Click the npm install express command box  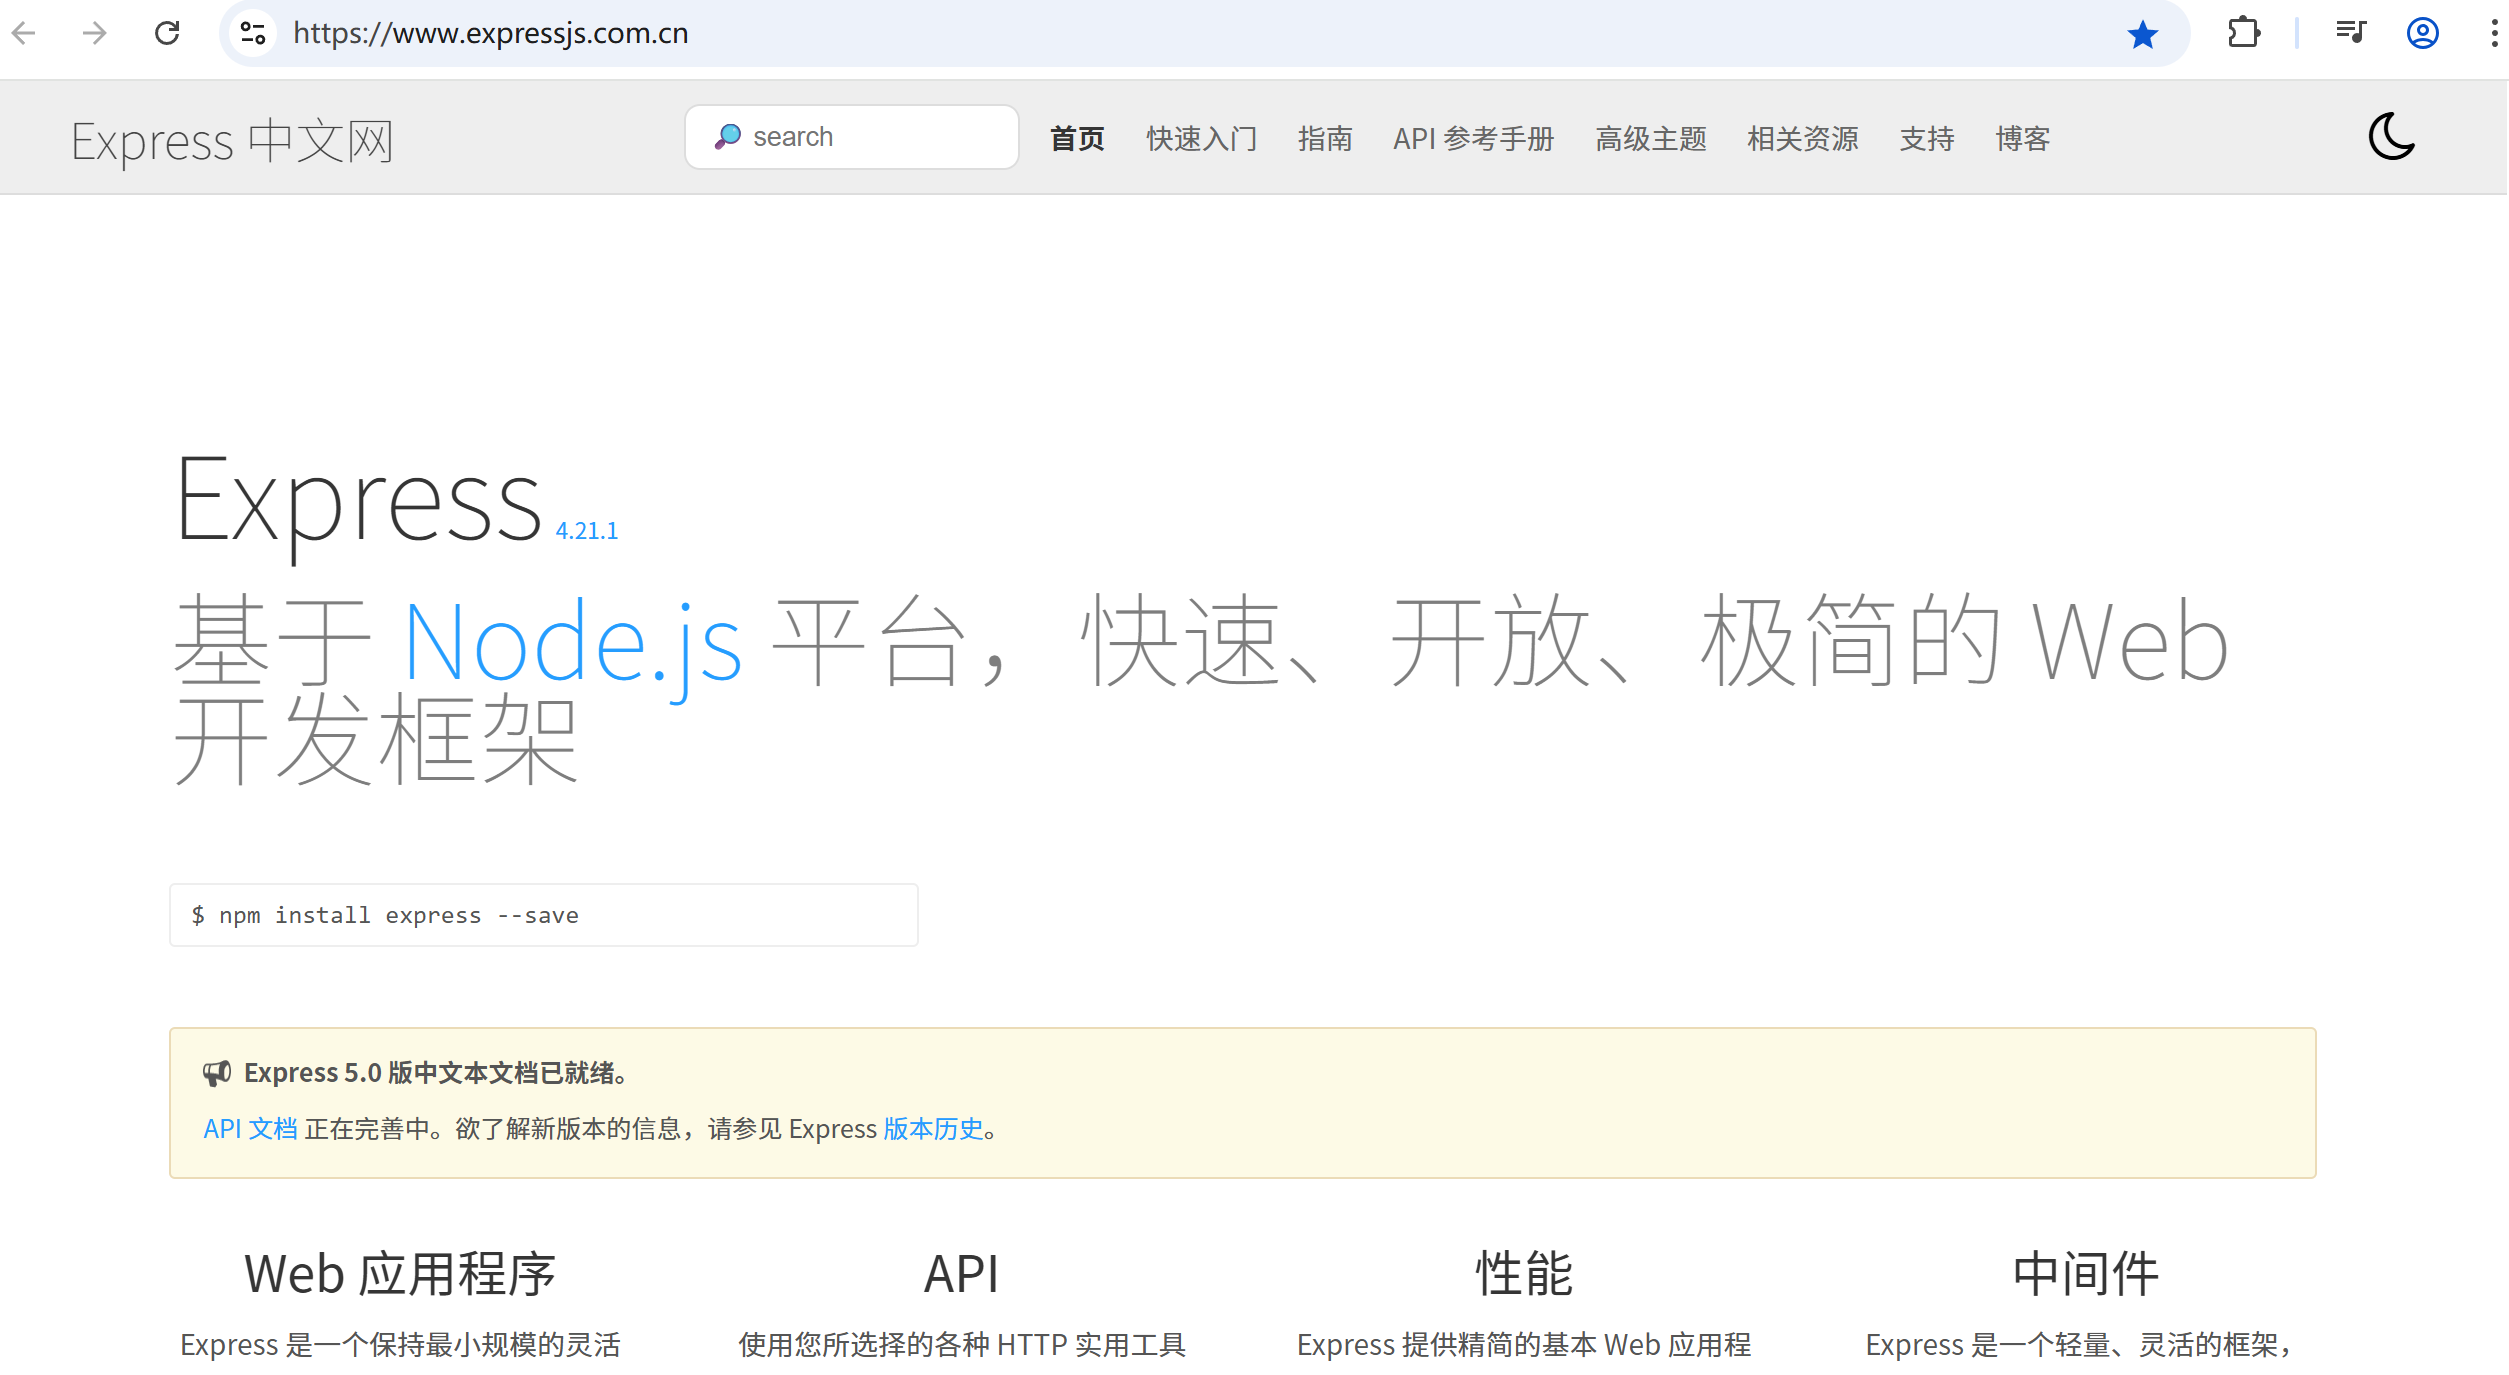pos(544,915)
